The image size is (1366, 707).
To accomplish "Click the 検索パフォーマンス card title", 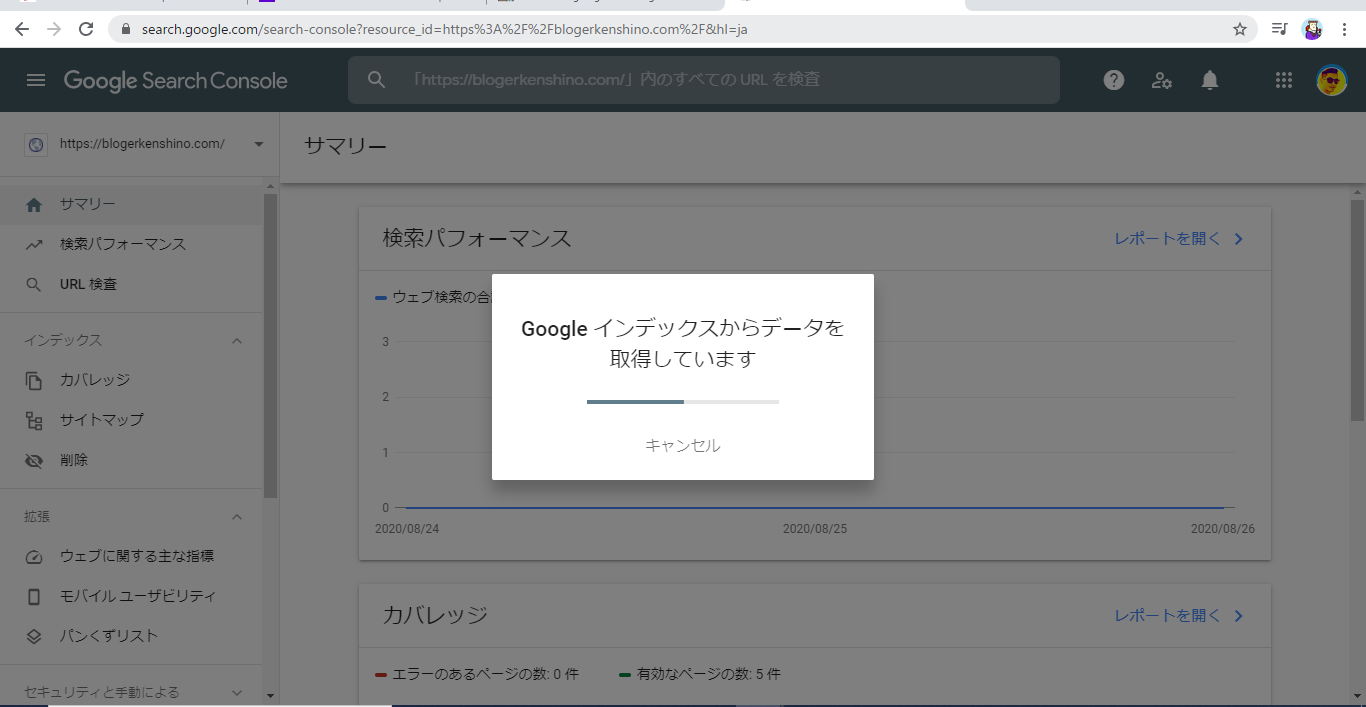I will (477, 239).
